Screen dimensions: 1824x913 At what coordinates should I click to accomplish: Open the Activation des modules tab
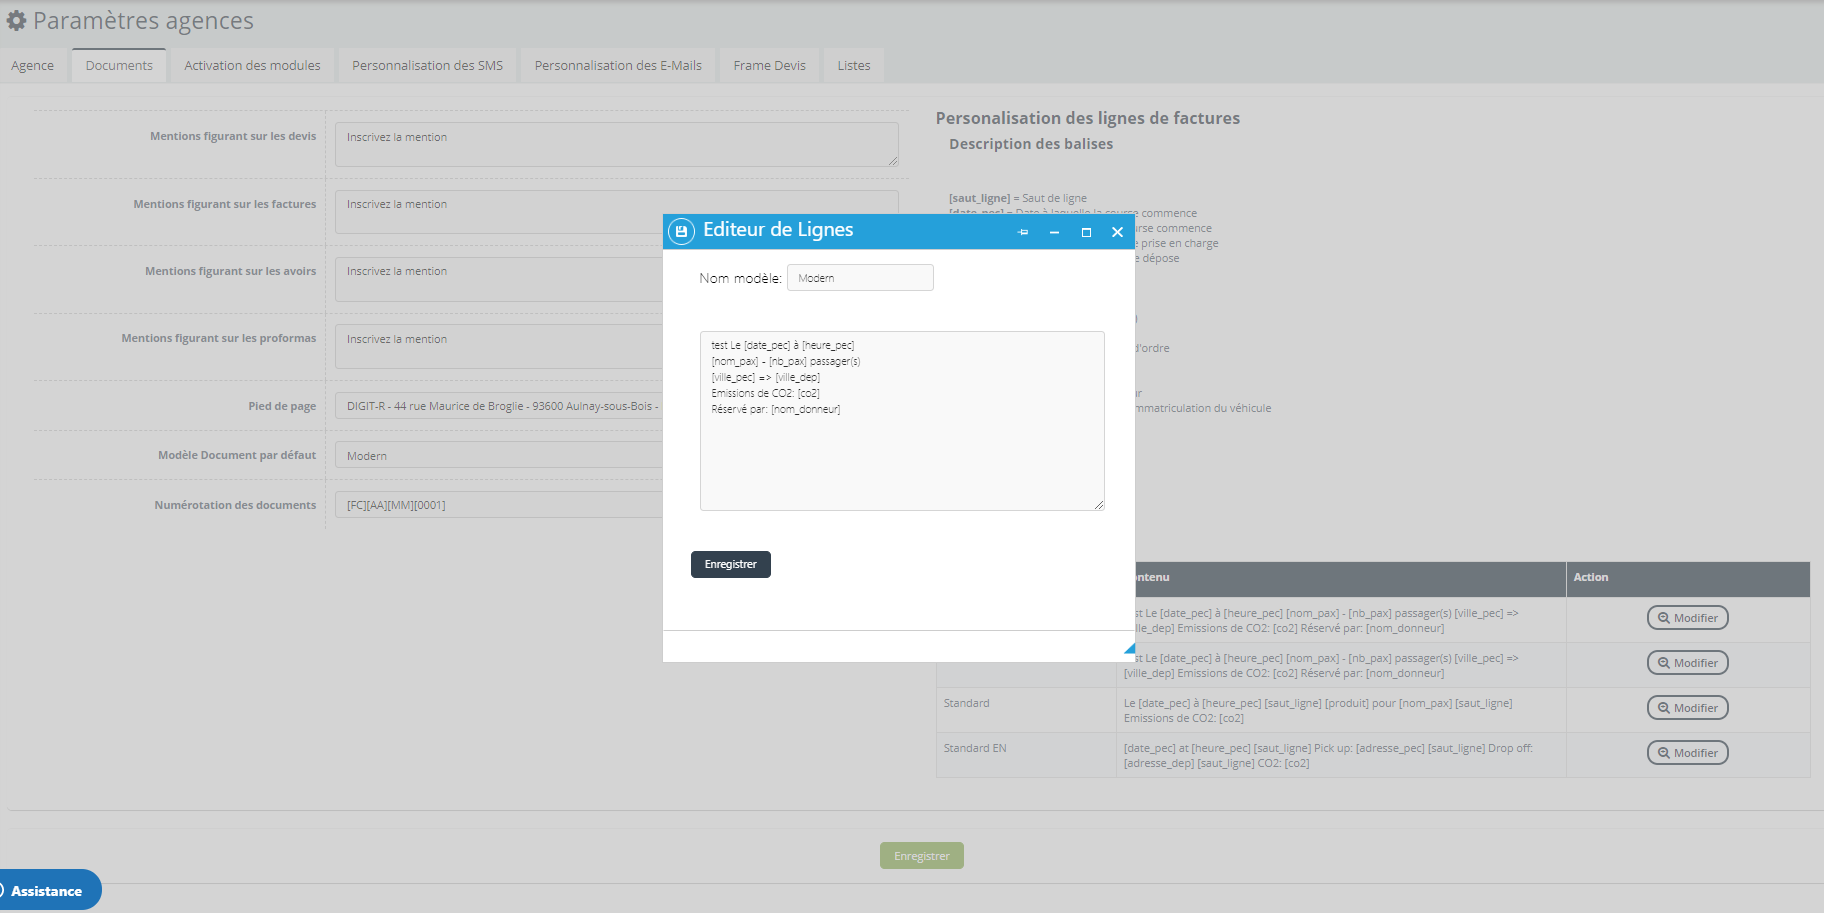coord(252,66)
